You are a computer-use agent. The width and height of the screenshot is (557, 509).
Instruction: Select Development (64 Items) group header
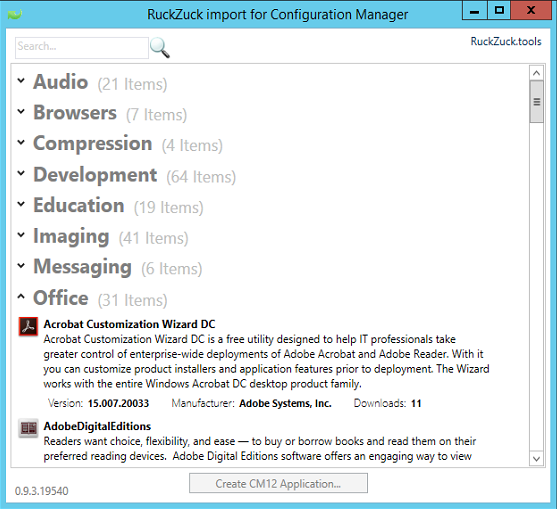[135, 175]
